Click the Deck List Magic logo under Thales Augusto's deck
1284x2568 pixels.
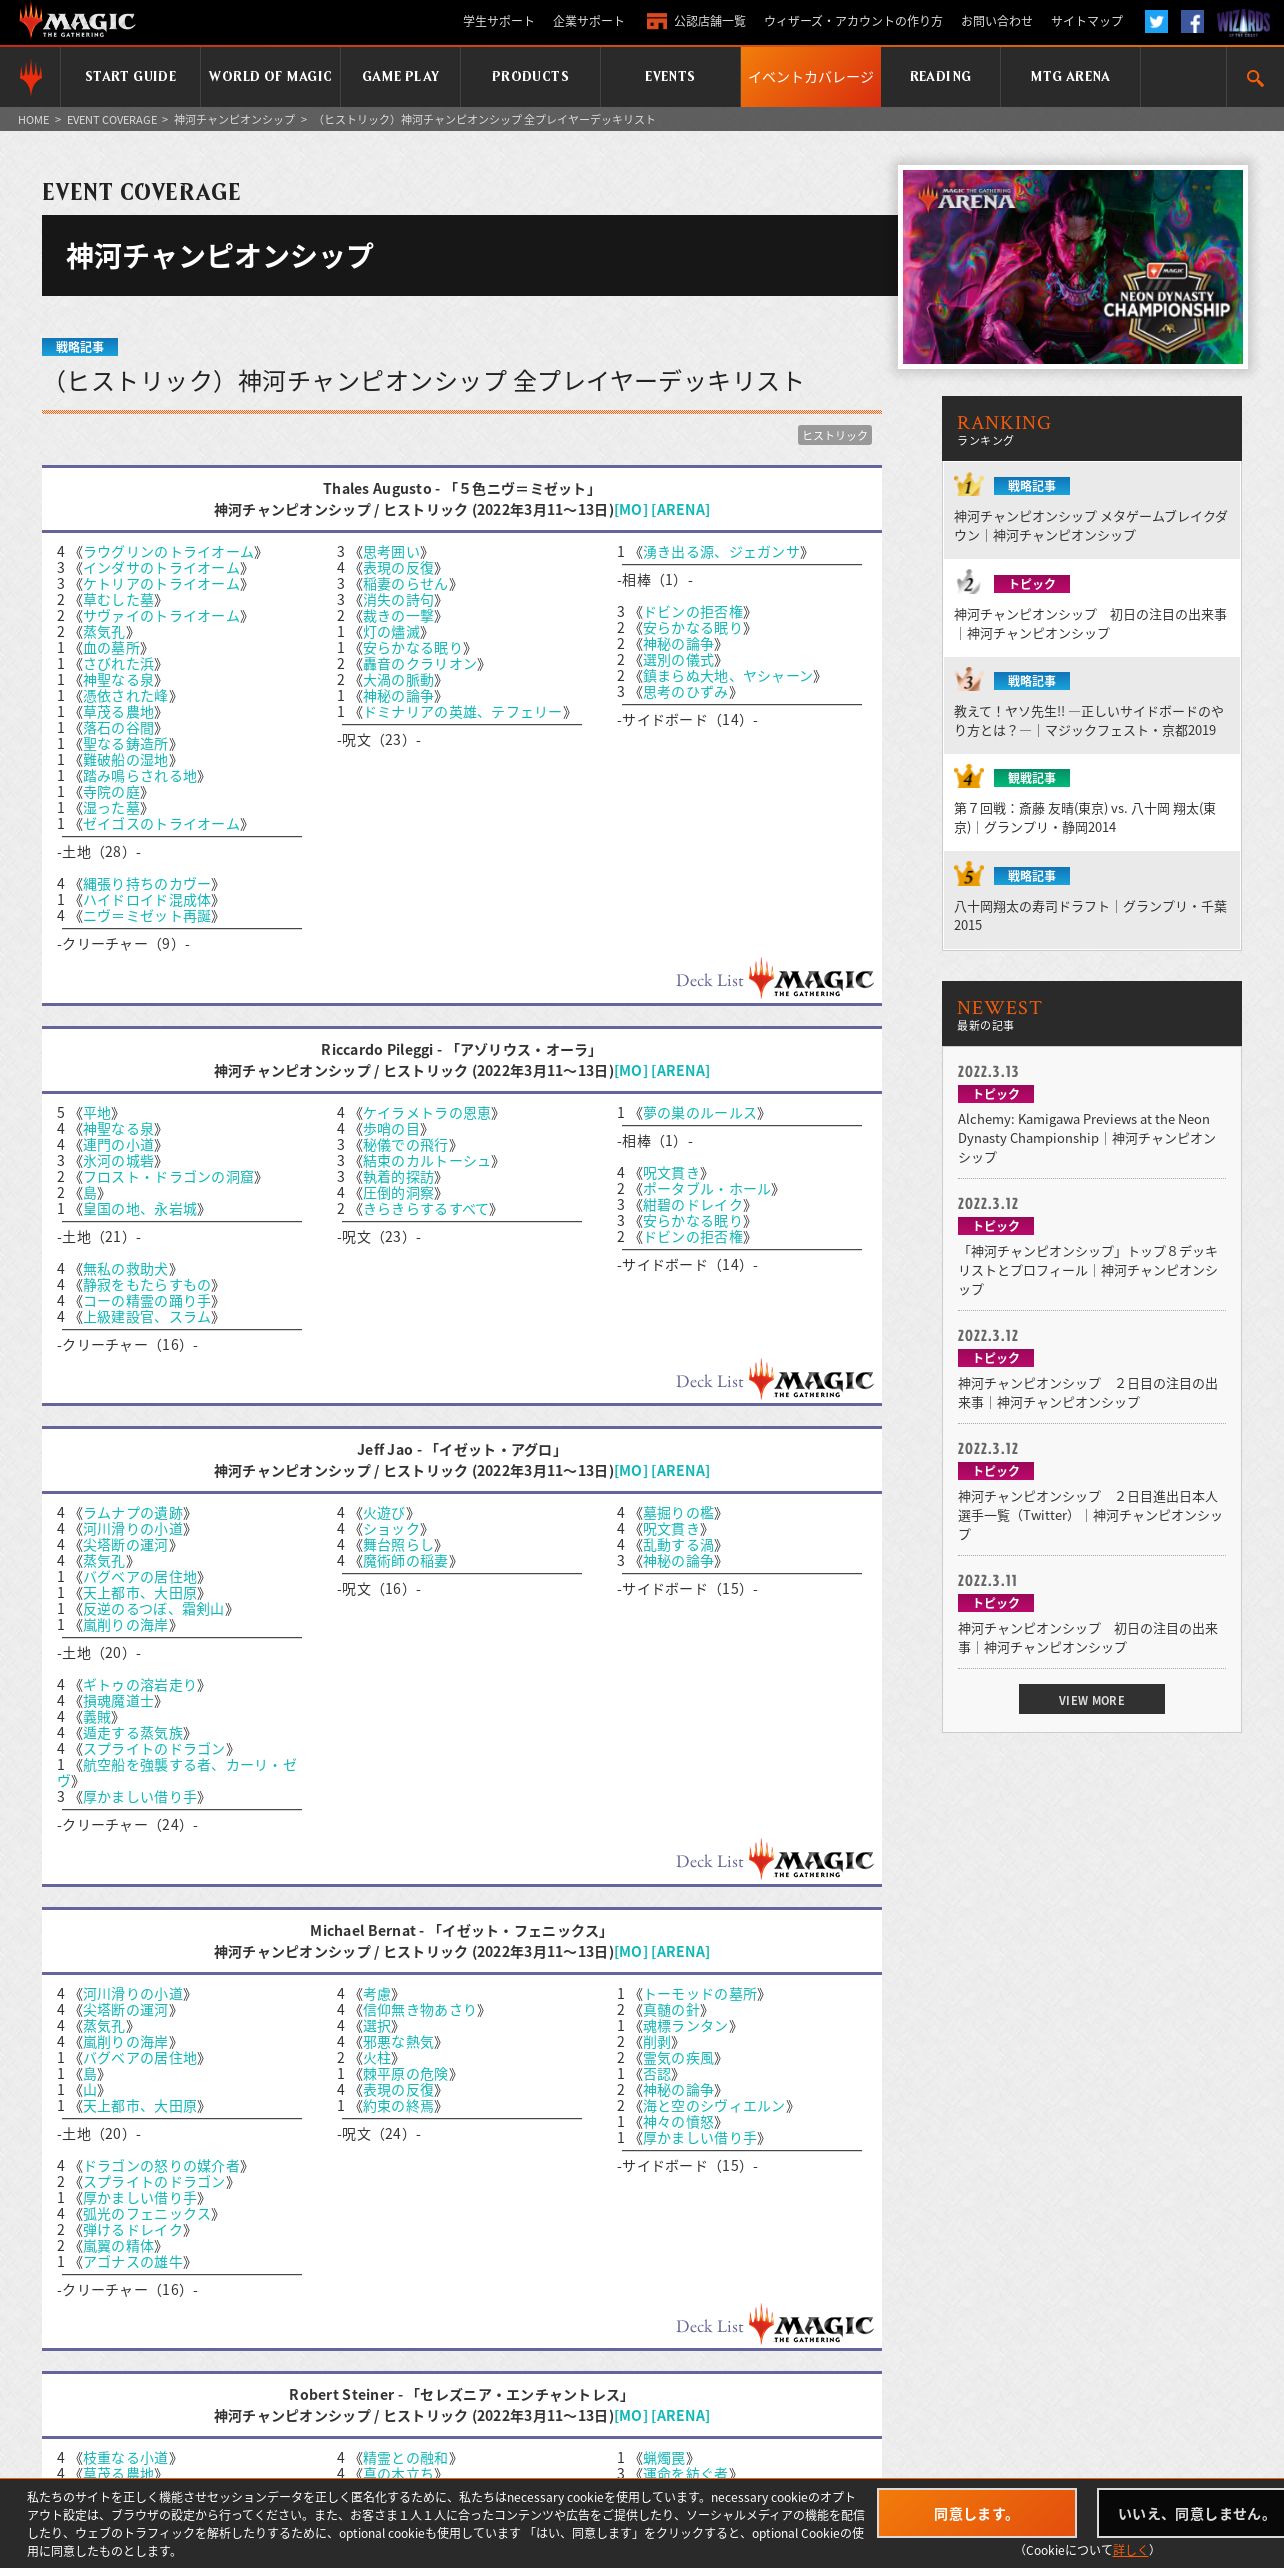[x=775, y=979]
